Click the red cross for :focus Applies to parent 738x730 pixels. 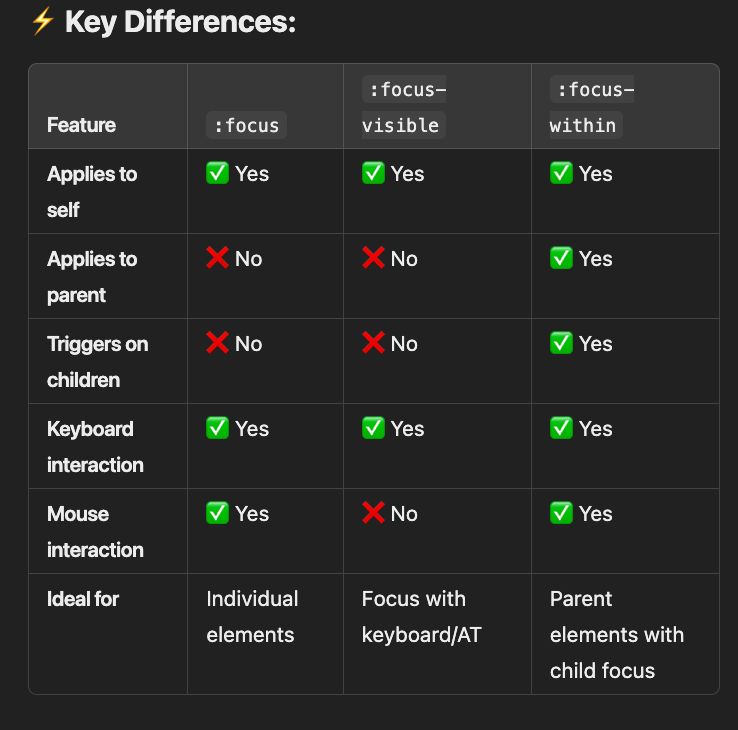tap(217, 258)
